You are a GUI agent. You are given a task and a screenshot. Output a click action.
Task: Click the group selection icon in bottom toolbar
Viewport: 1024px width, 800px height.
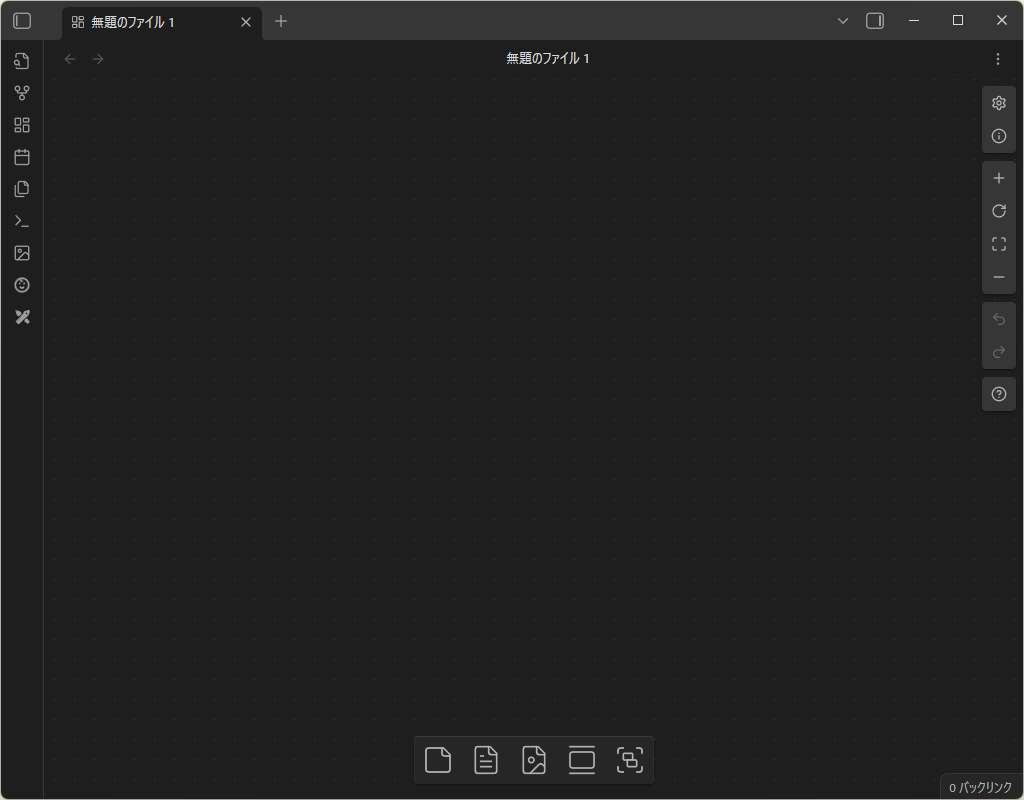tap(630, 760)
